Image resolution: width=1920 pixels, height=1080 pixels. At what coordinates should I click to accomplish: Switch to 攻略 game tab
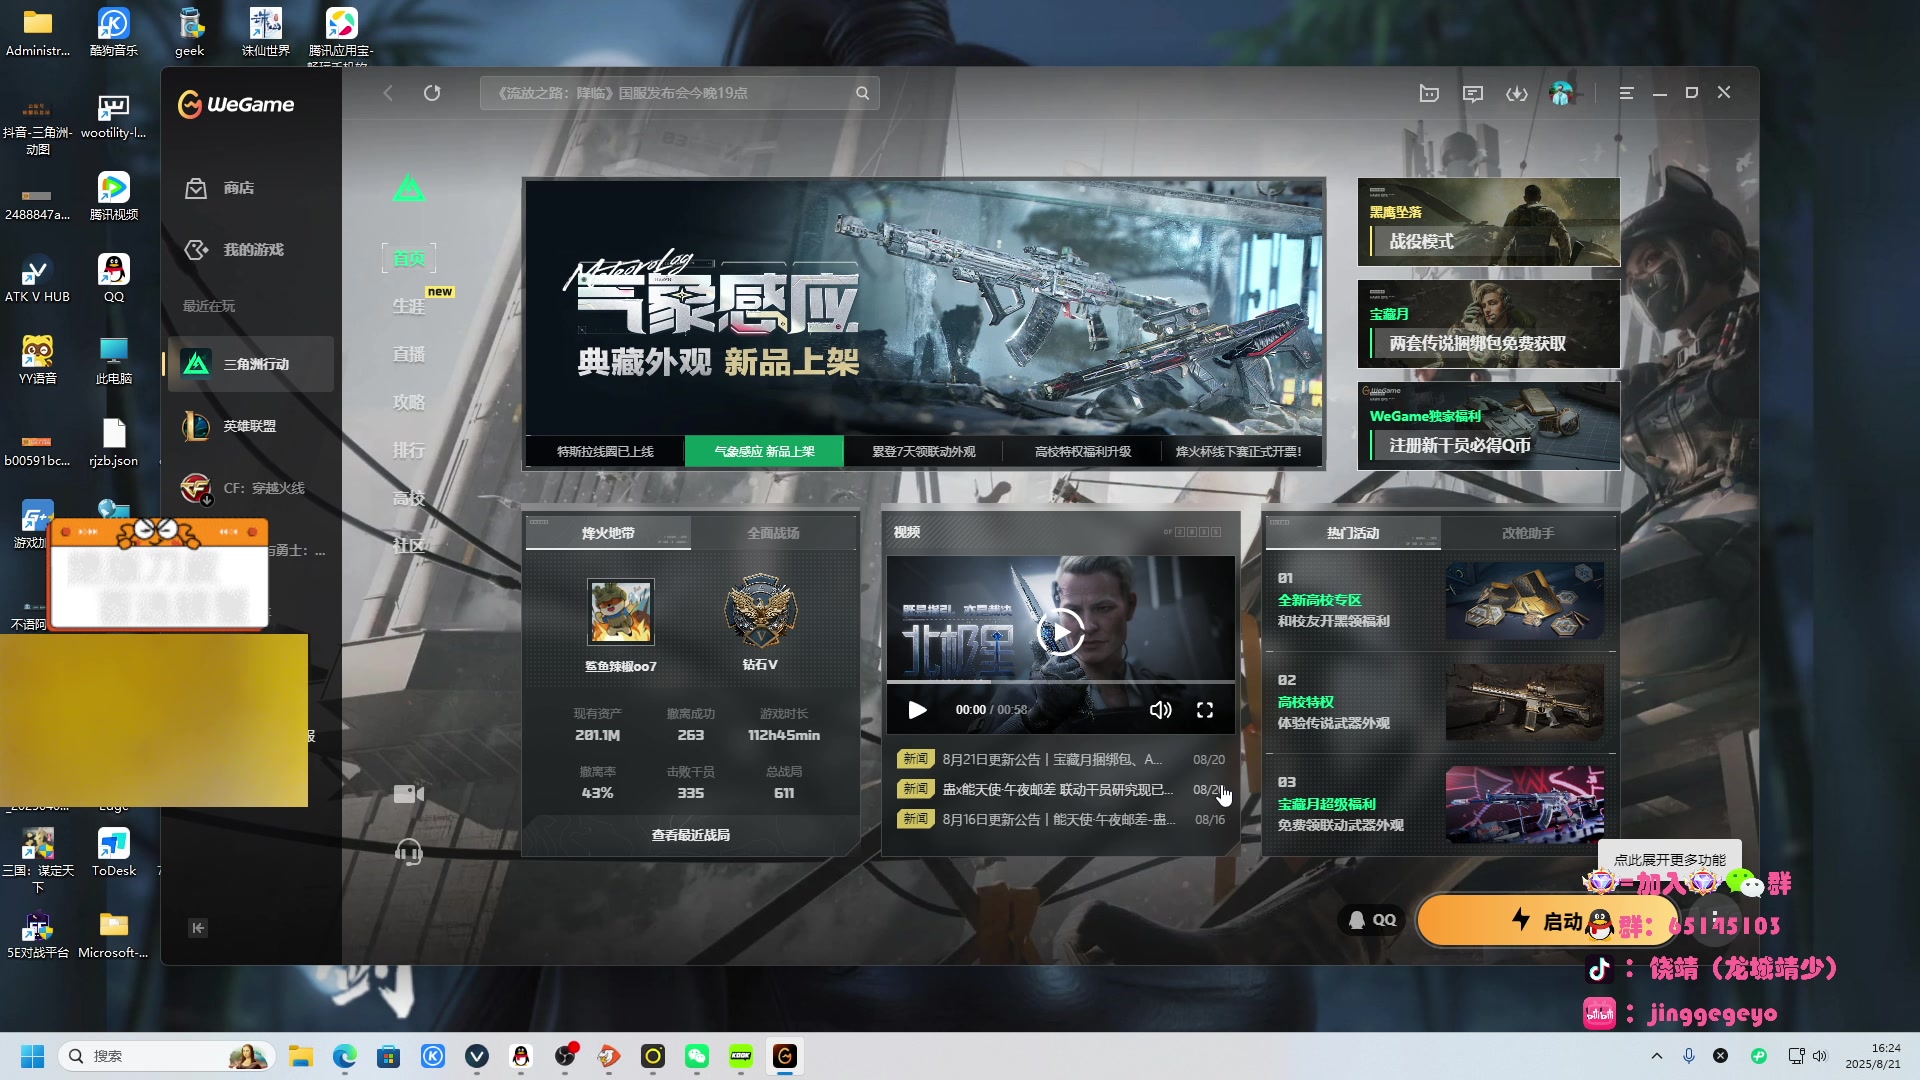coord(409,402)
